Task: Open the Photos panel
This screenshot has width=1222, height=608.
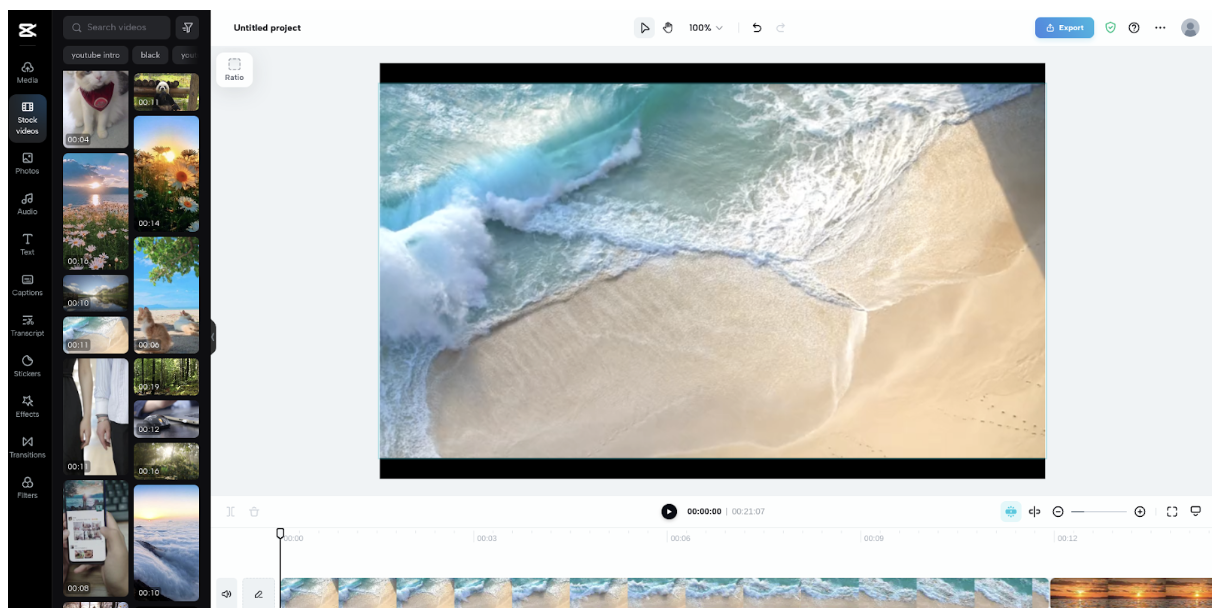Action: coord(27,163)
